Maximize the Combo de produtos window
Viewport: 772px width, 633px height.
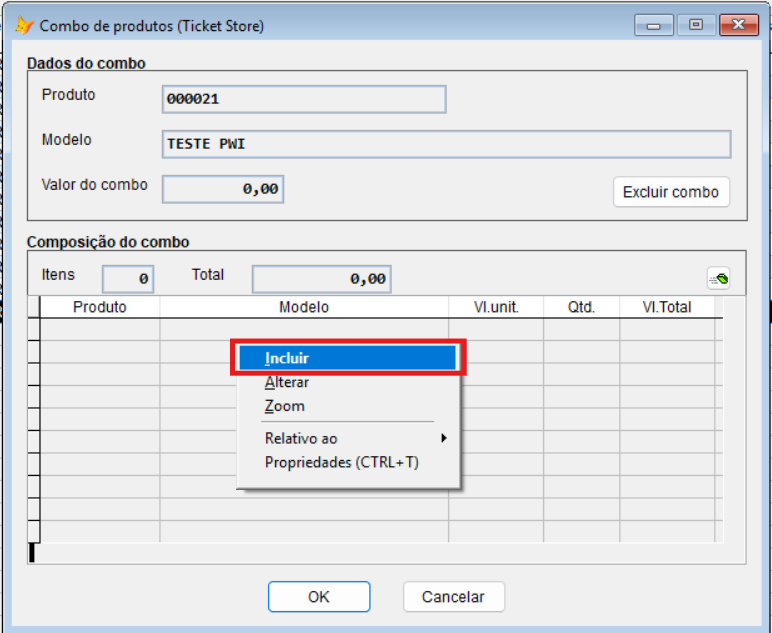(x=696, y=25)
